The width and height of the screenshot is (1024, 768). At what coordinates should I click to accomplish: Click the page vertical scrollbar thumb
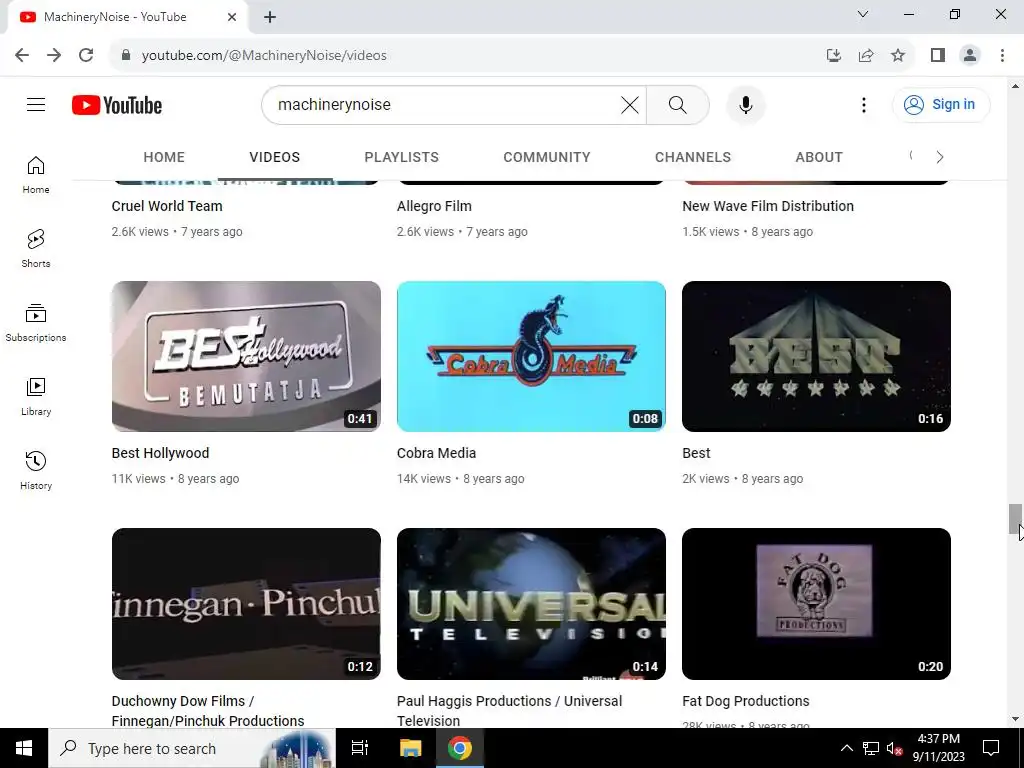pos(1014,519)
